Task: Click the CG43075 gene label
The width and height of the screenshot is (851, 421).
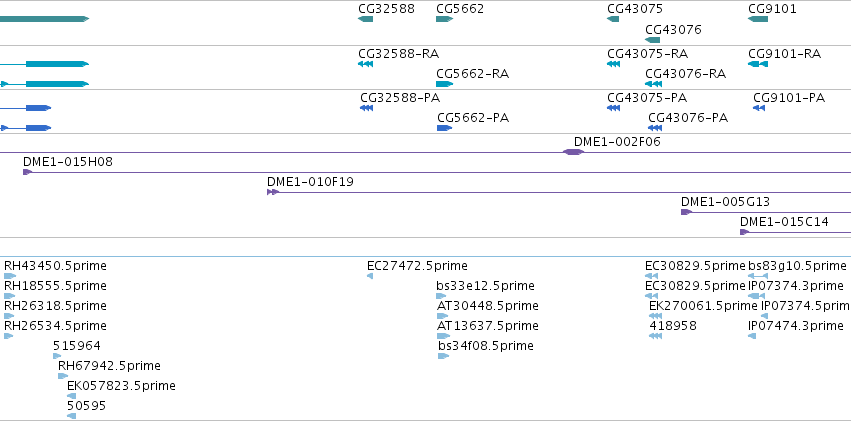Action: [x=634, y=9]
